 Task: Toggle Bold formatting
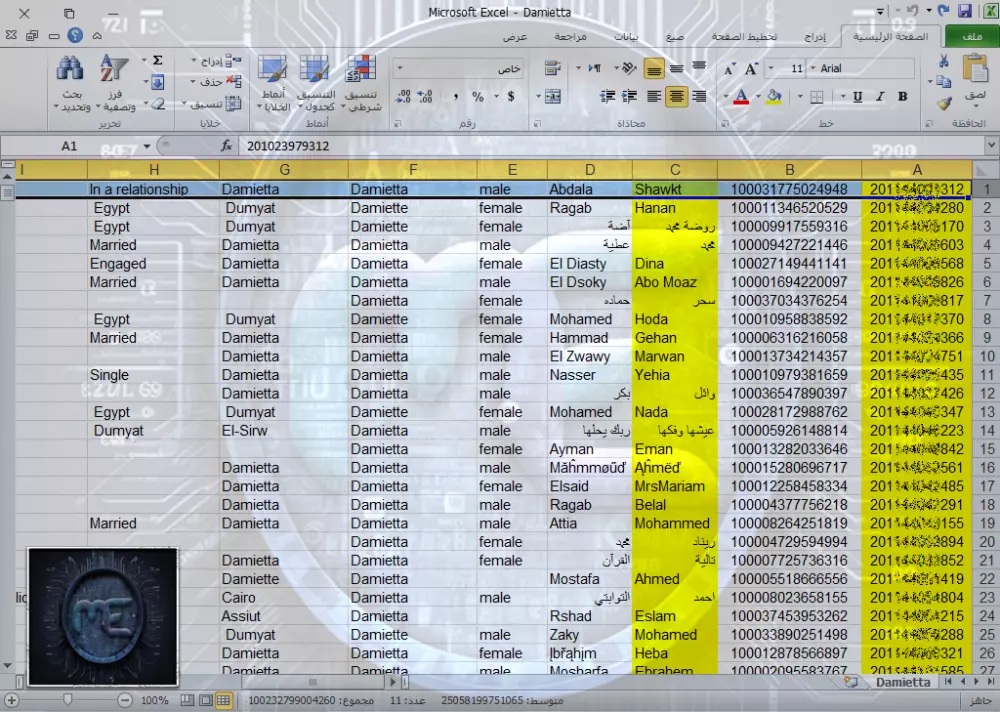pyautogui.click(x=902, y=97)
